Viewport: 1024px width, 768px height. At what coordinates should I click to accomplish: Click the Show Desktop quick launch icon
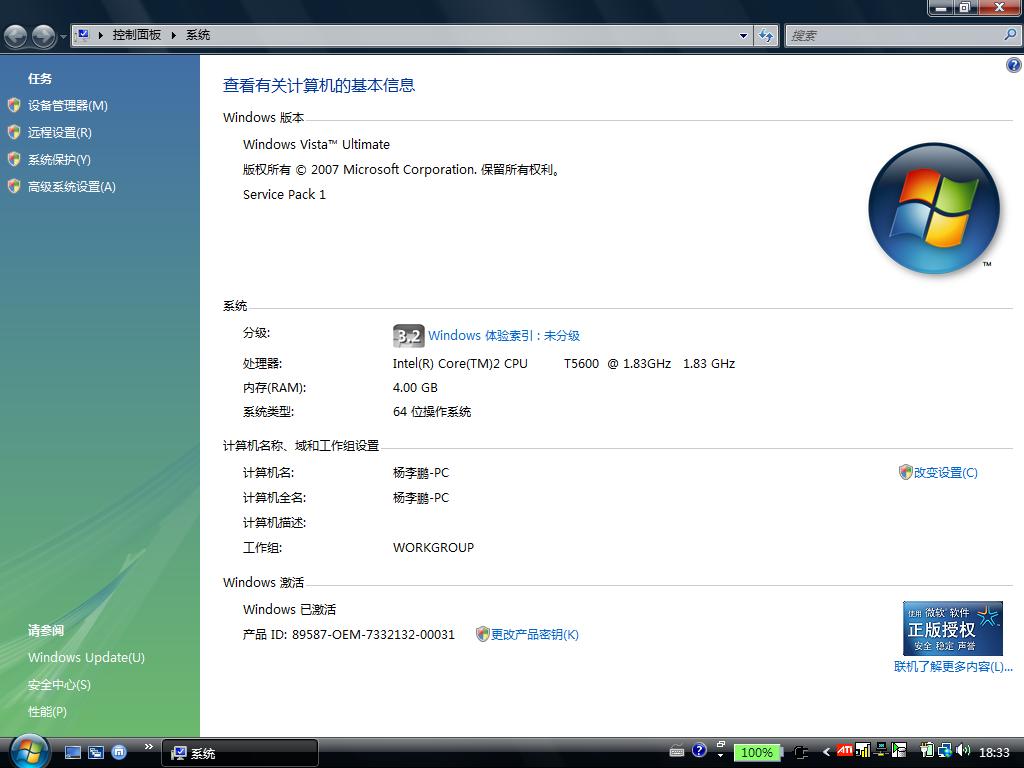point(73,752)
